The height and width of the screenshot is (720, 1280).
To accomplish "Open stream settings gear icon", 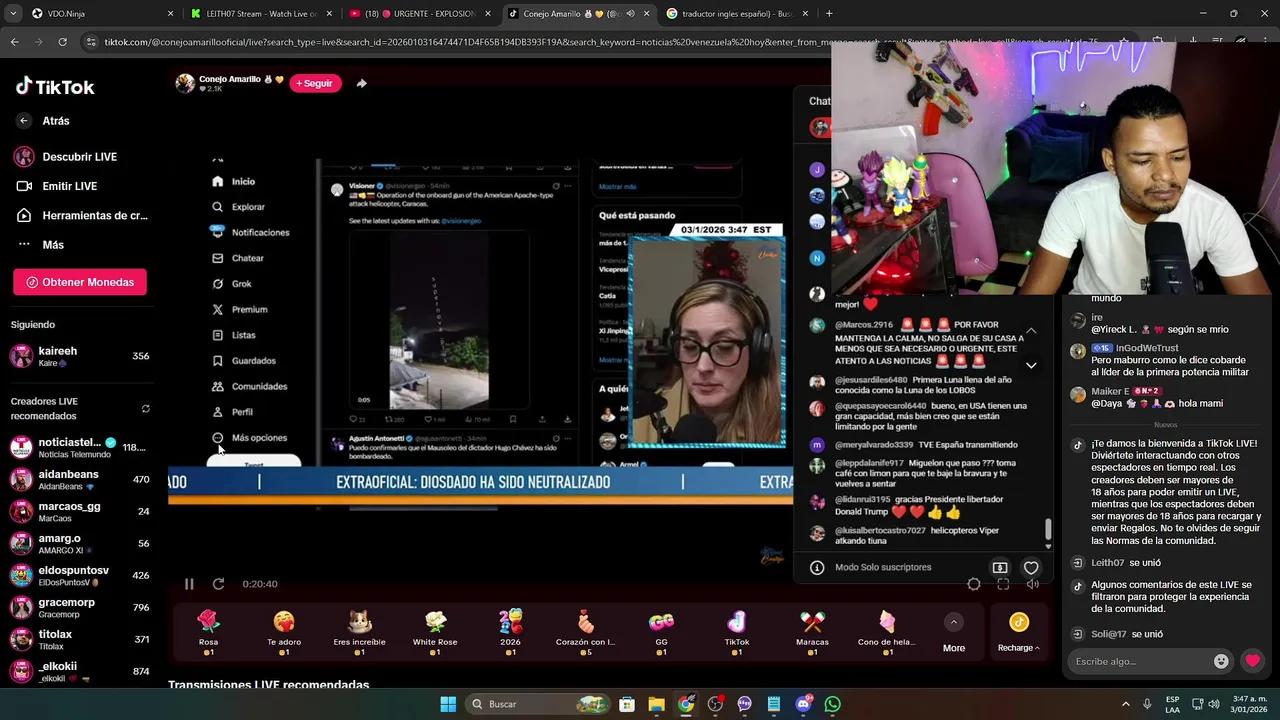I will click(974, 584).
